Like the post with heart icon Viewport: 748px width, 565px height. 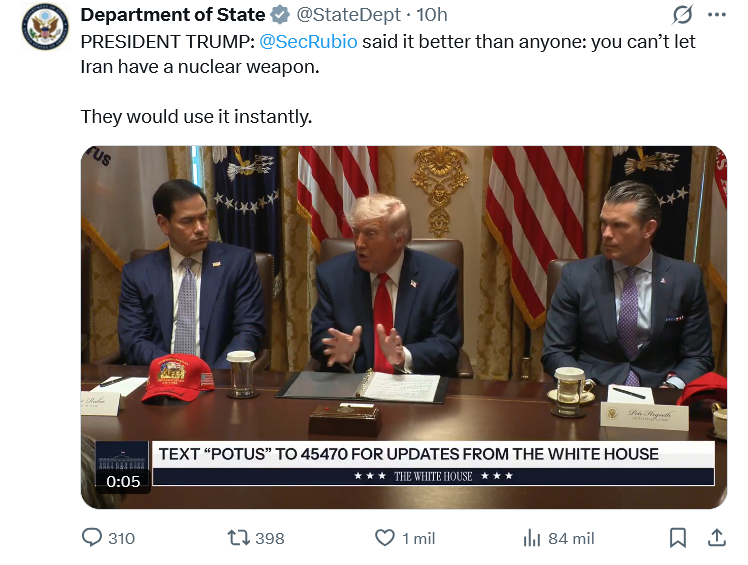pyautogui.click(x=384, y=538)
